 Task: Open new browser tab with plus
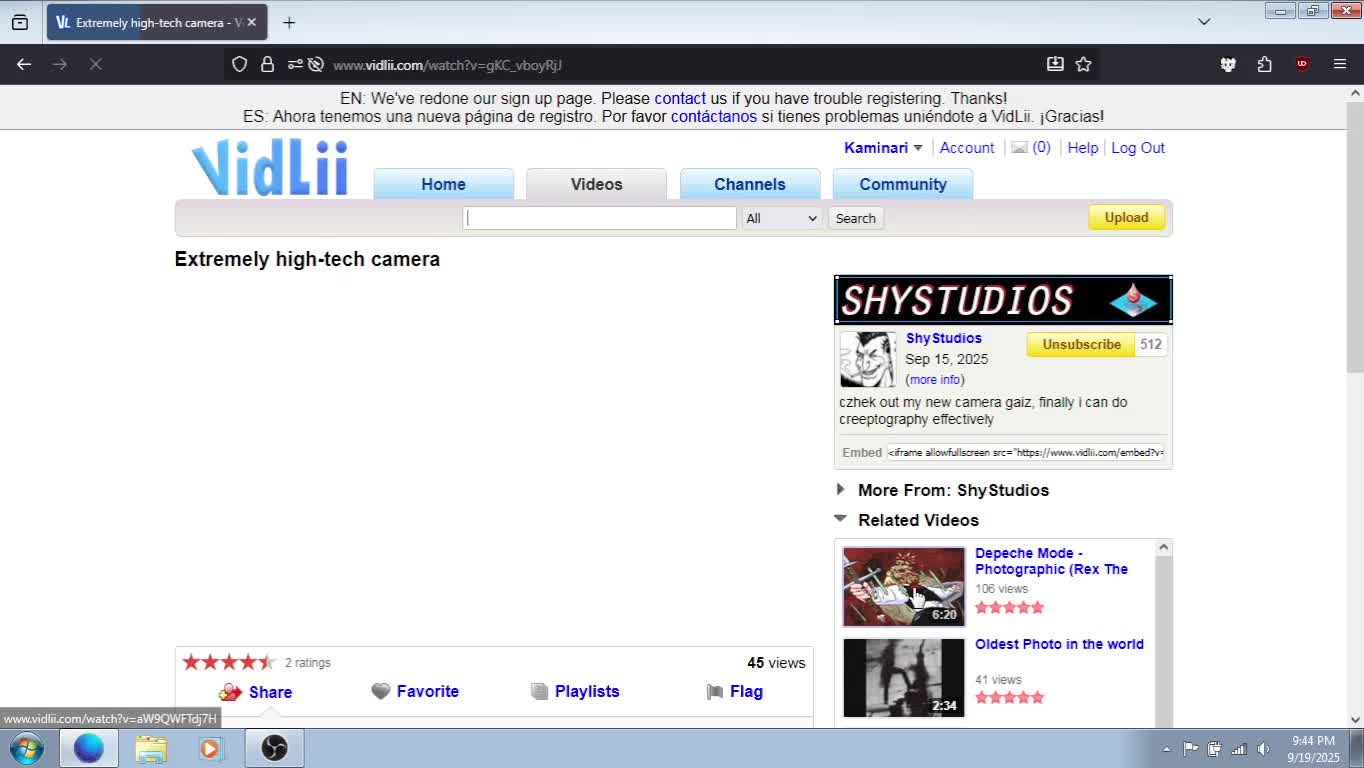289,22
